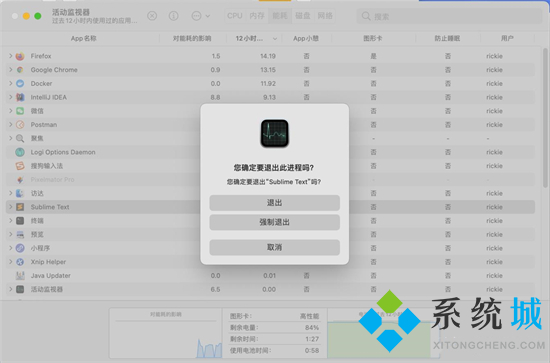
Task: Expand the Docker row
Action: (11, 83)
